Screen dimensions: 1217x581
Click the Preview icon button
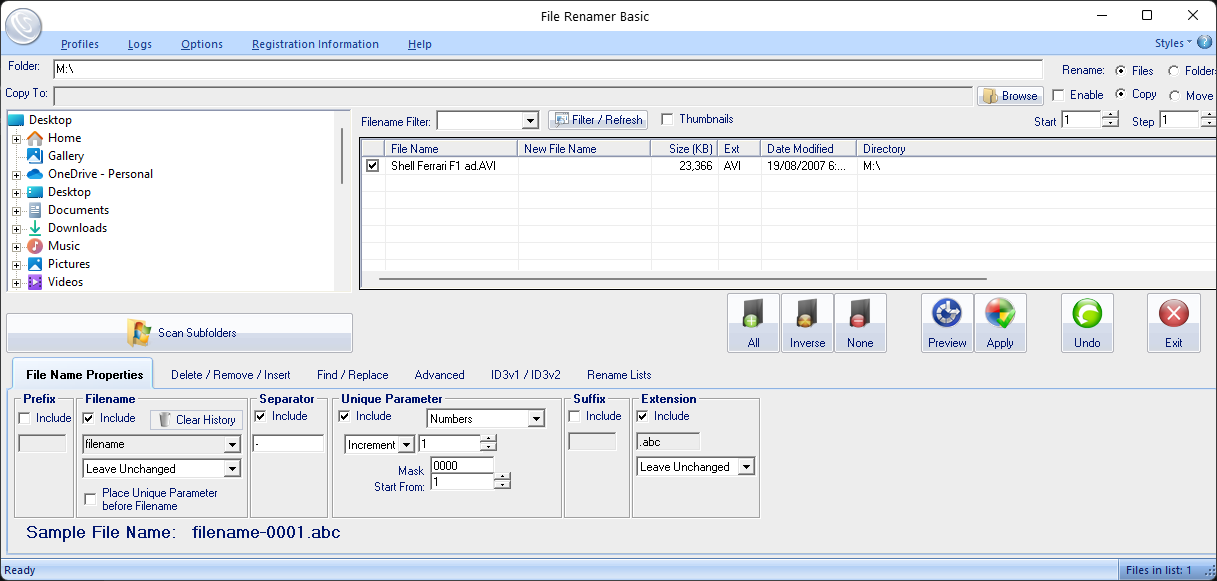(x=947, y=323)
